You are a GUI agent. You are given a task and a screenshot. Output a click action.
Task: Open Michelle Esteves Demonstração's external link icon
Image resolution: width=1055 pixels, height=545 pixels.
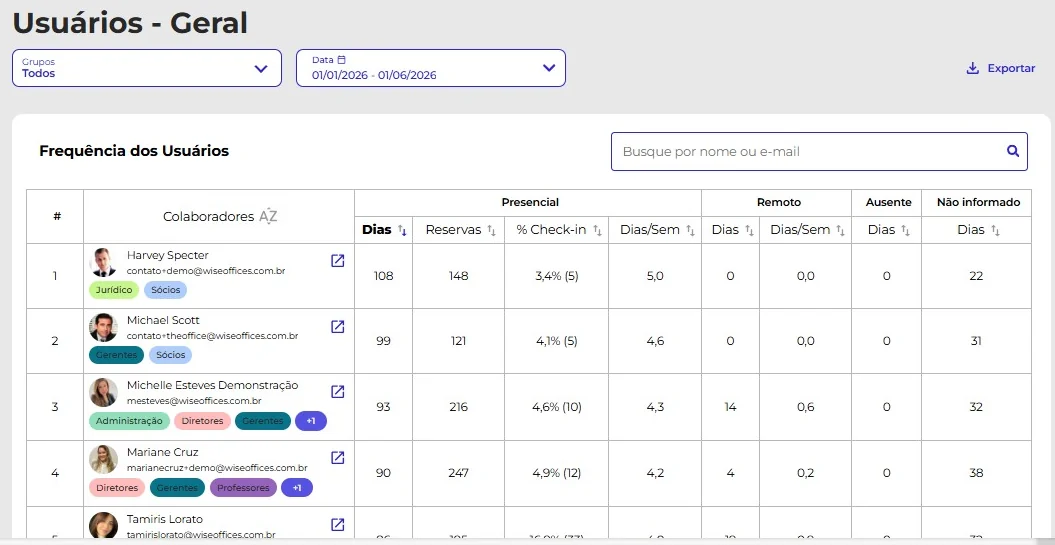[x=338, y=392]
